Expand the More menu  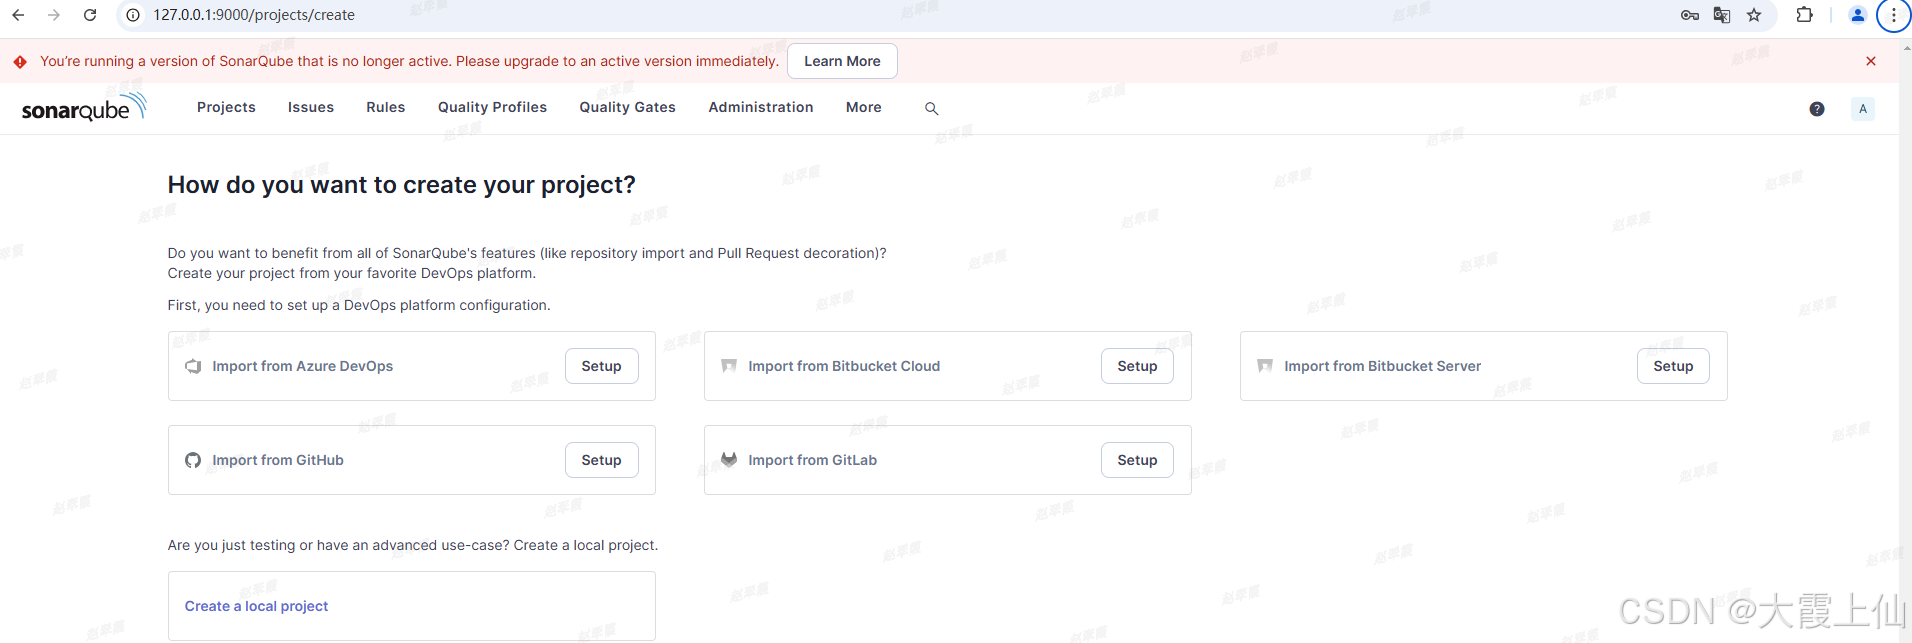click(864, 107)
